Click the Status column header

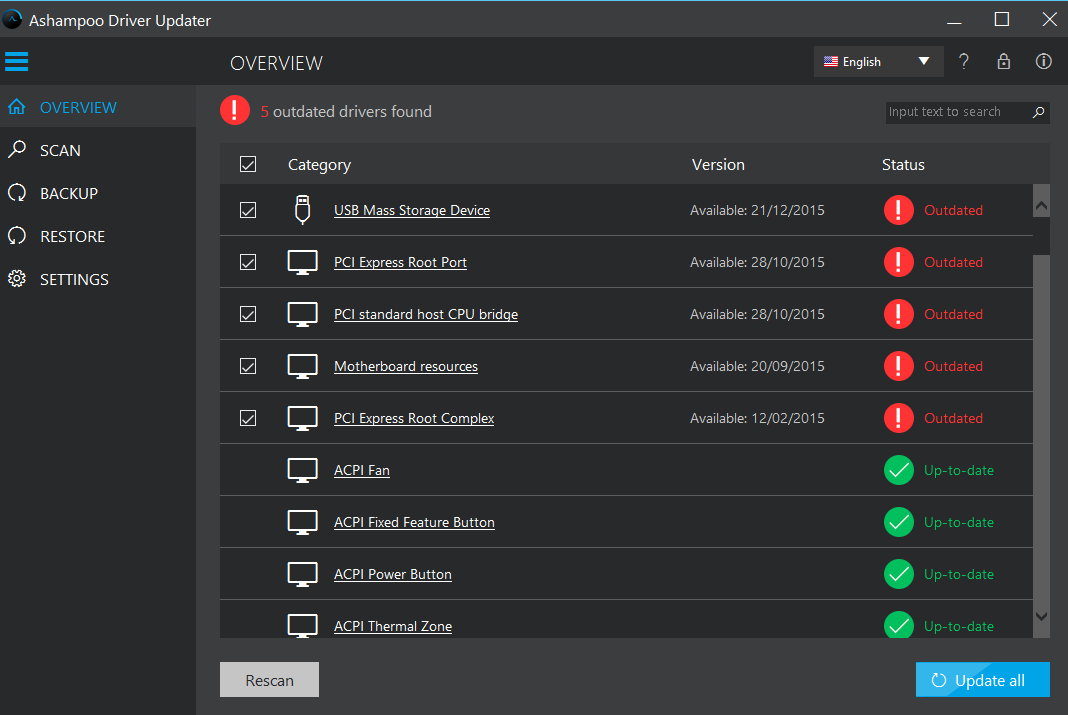click(x=903, y=165)
